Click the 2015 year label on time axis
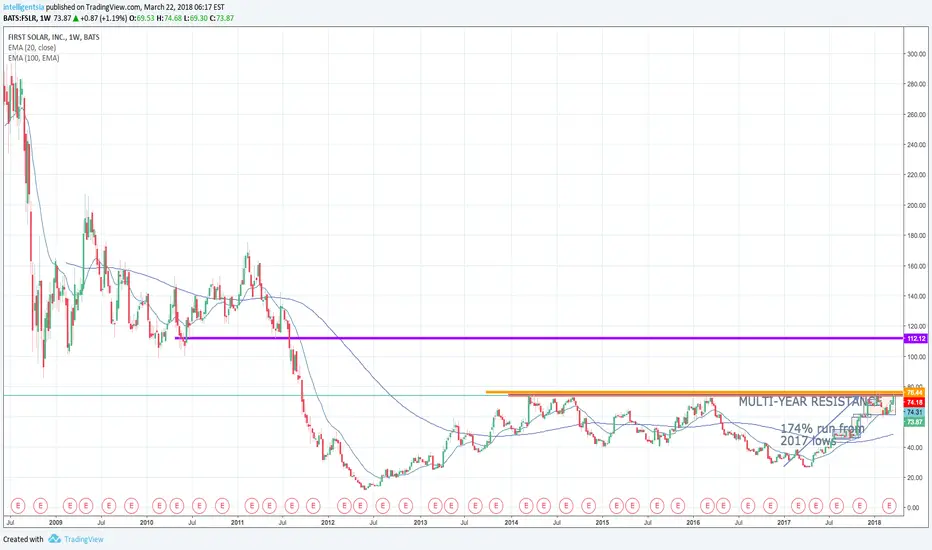Viewport: 932px width, 550px height. [x=602, y=523]
